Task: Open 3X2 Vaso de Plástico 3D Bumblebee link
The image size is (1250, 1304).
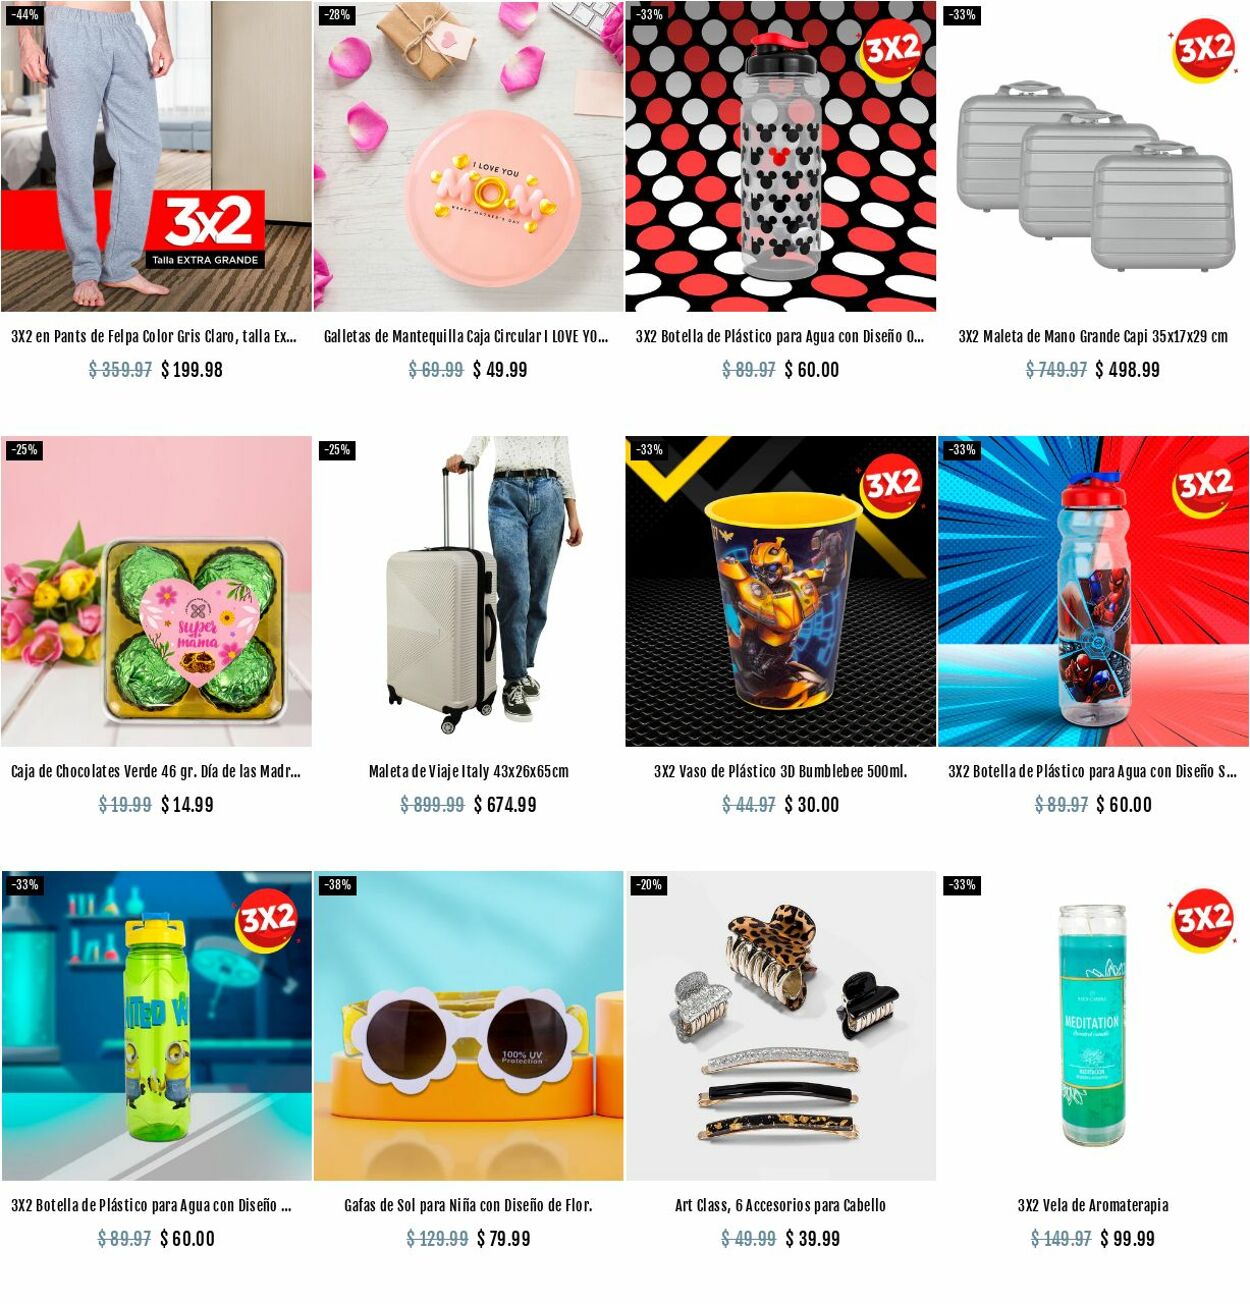Action: (x=781, y=772)
